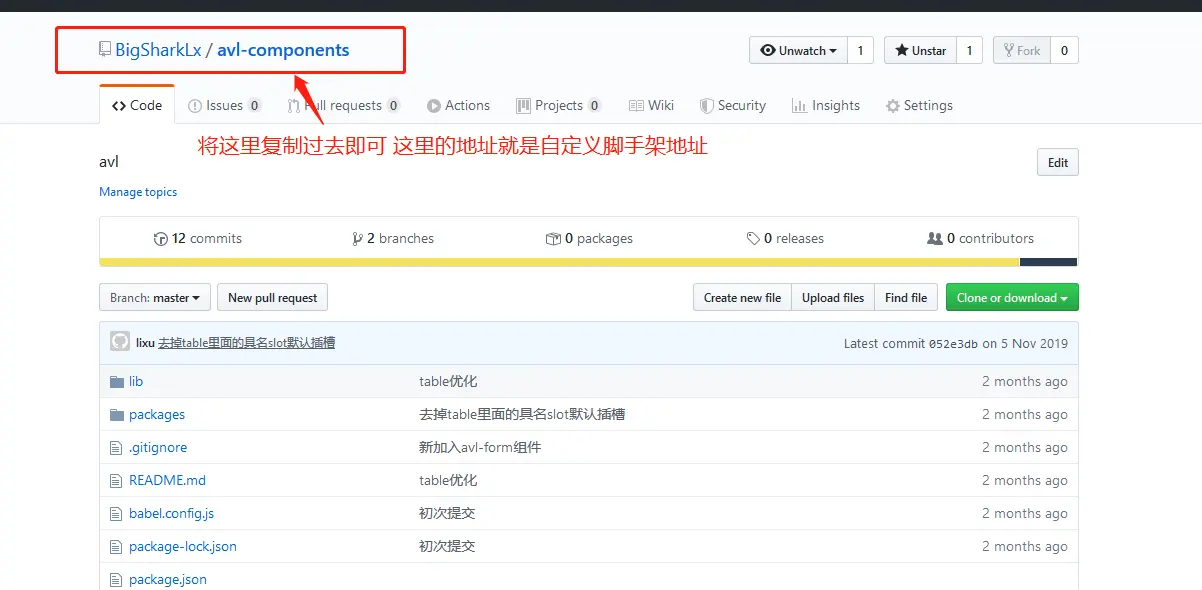Open the 初次提交 commit message on package-lock.json row
1202x590 pixels.
[x=447, y=546]
